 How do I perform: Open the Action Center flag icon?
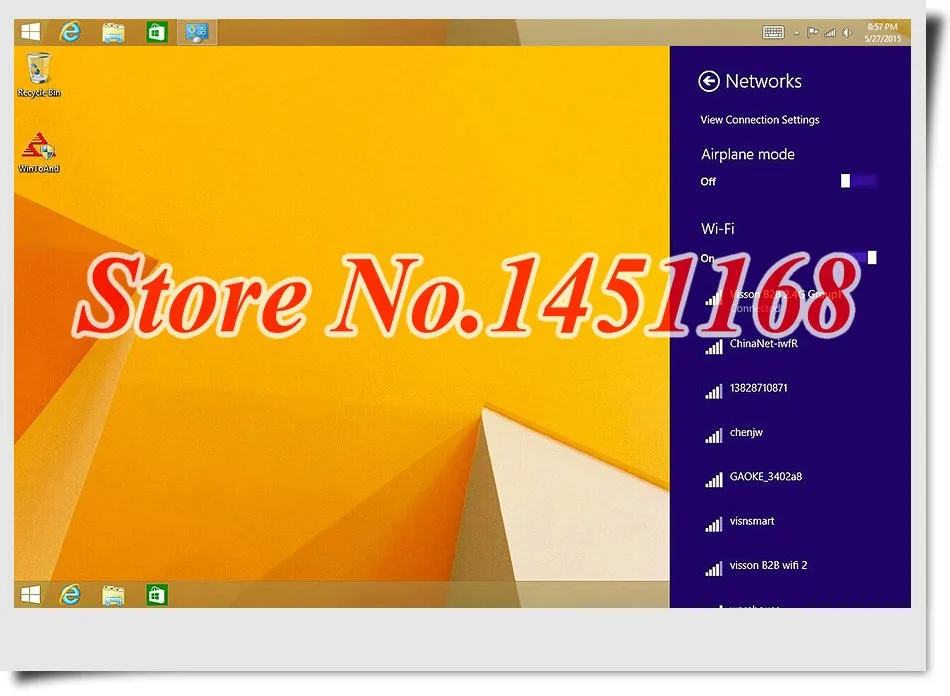point(812,33)
